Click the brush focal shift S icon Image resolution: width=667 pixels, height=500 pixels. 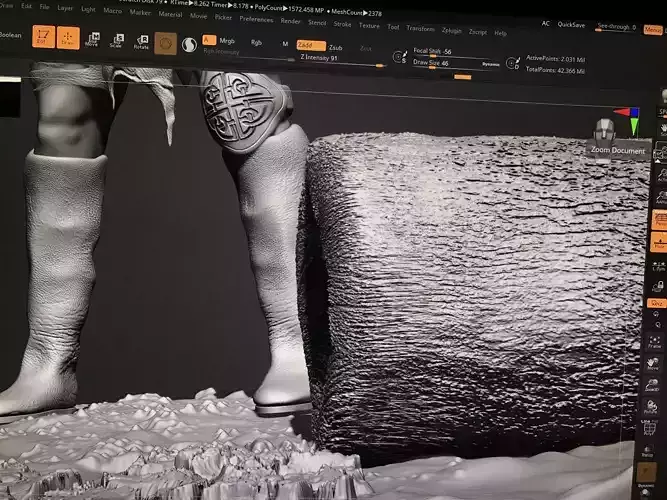tap(399, 57)
